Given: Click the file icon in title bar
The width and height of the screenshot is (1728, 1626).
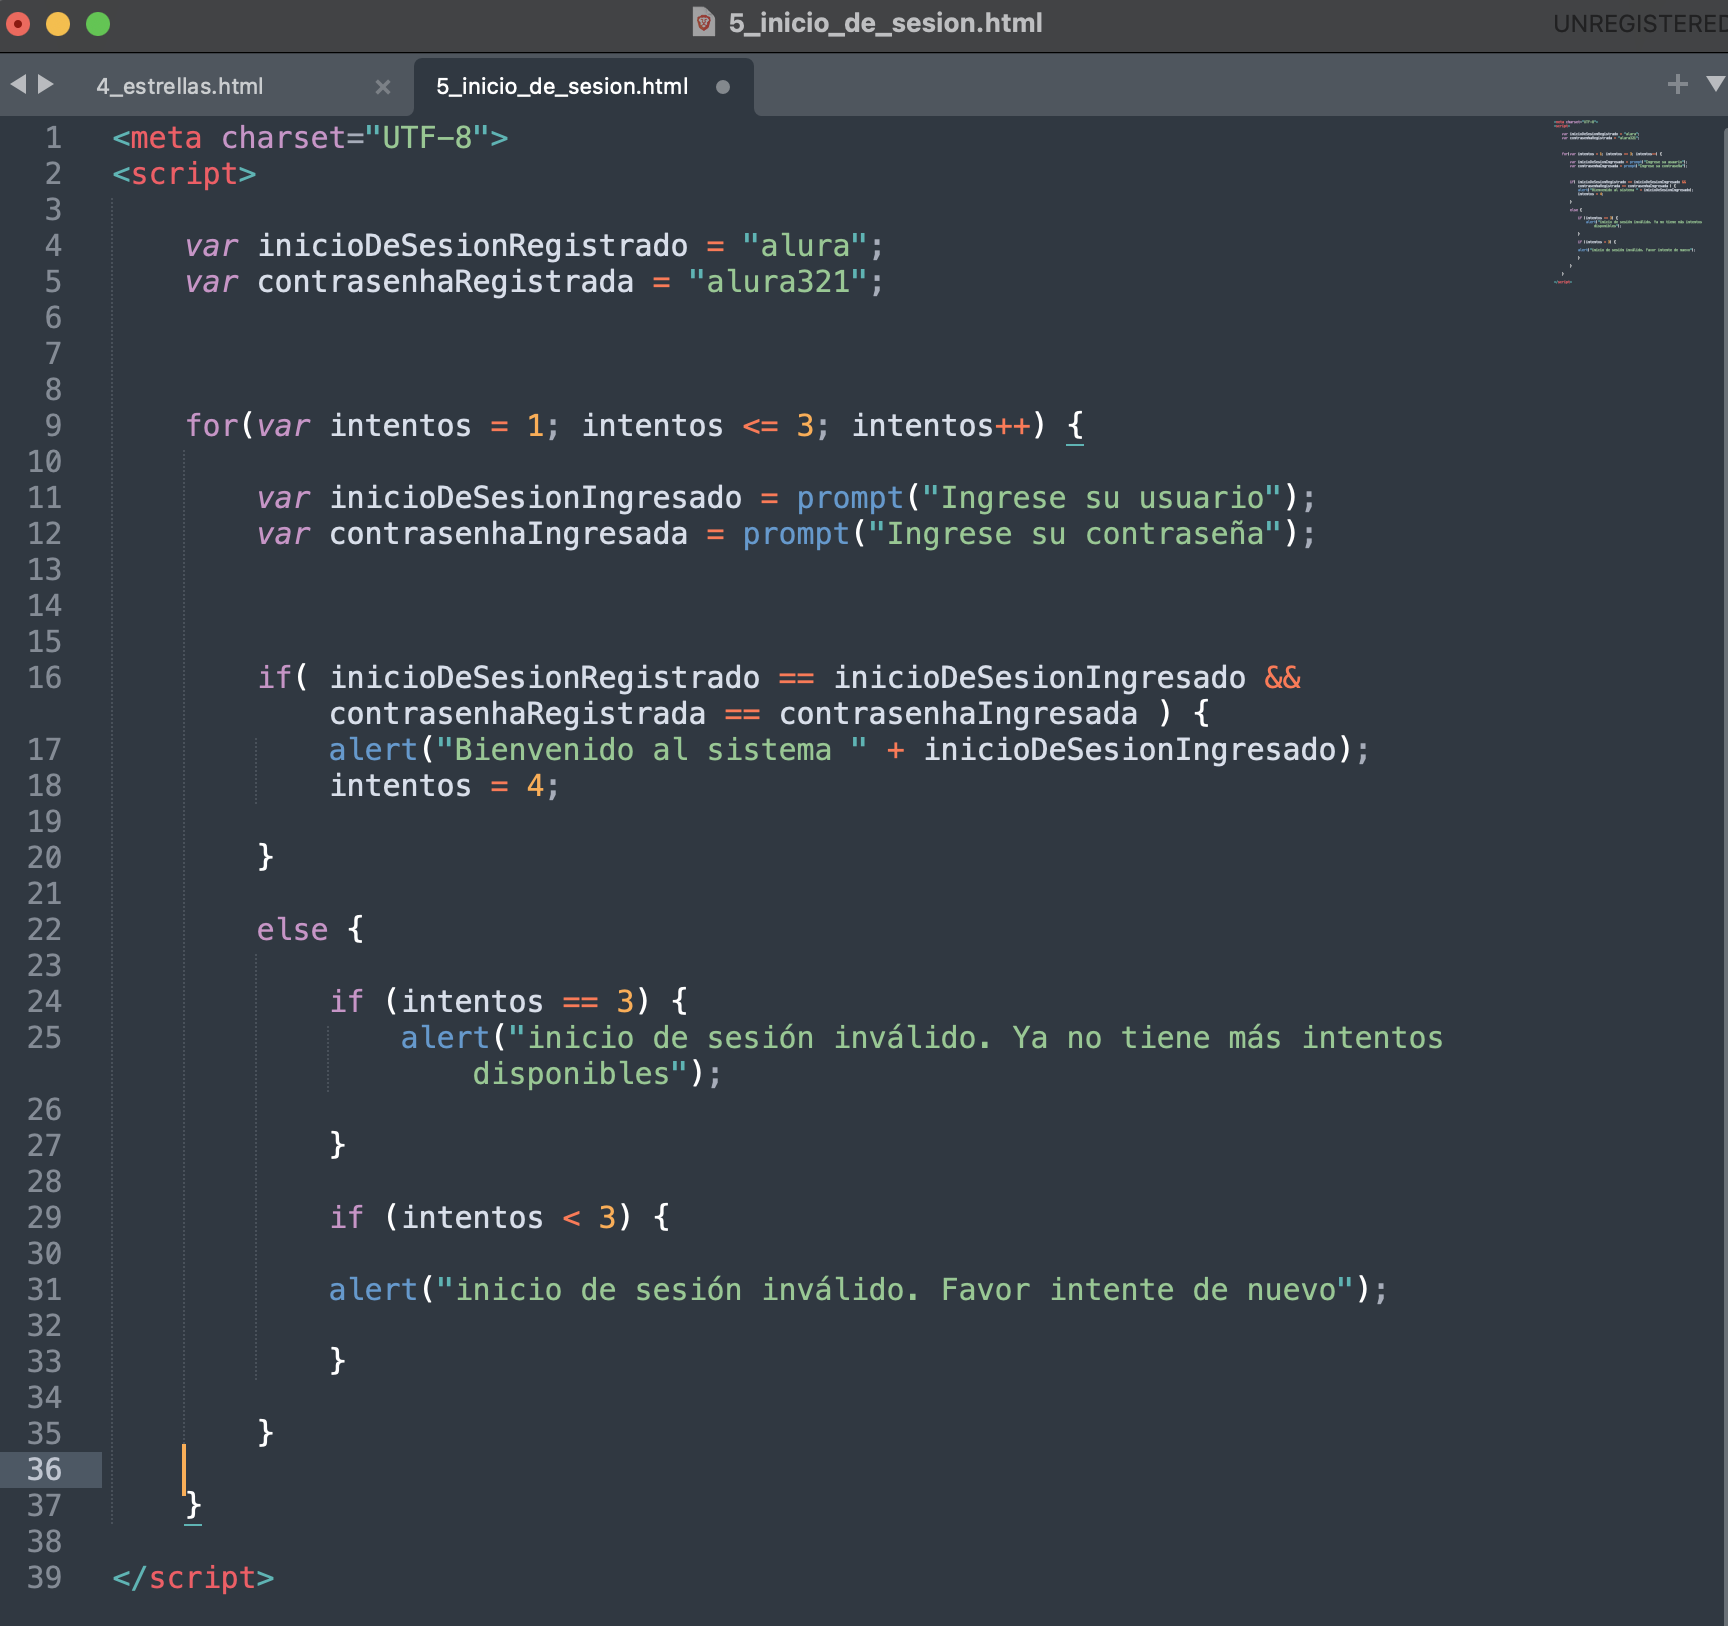Looking at the screenshot, I should coord(704,22).
